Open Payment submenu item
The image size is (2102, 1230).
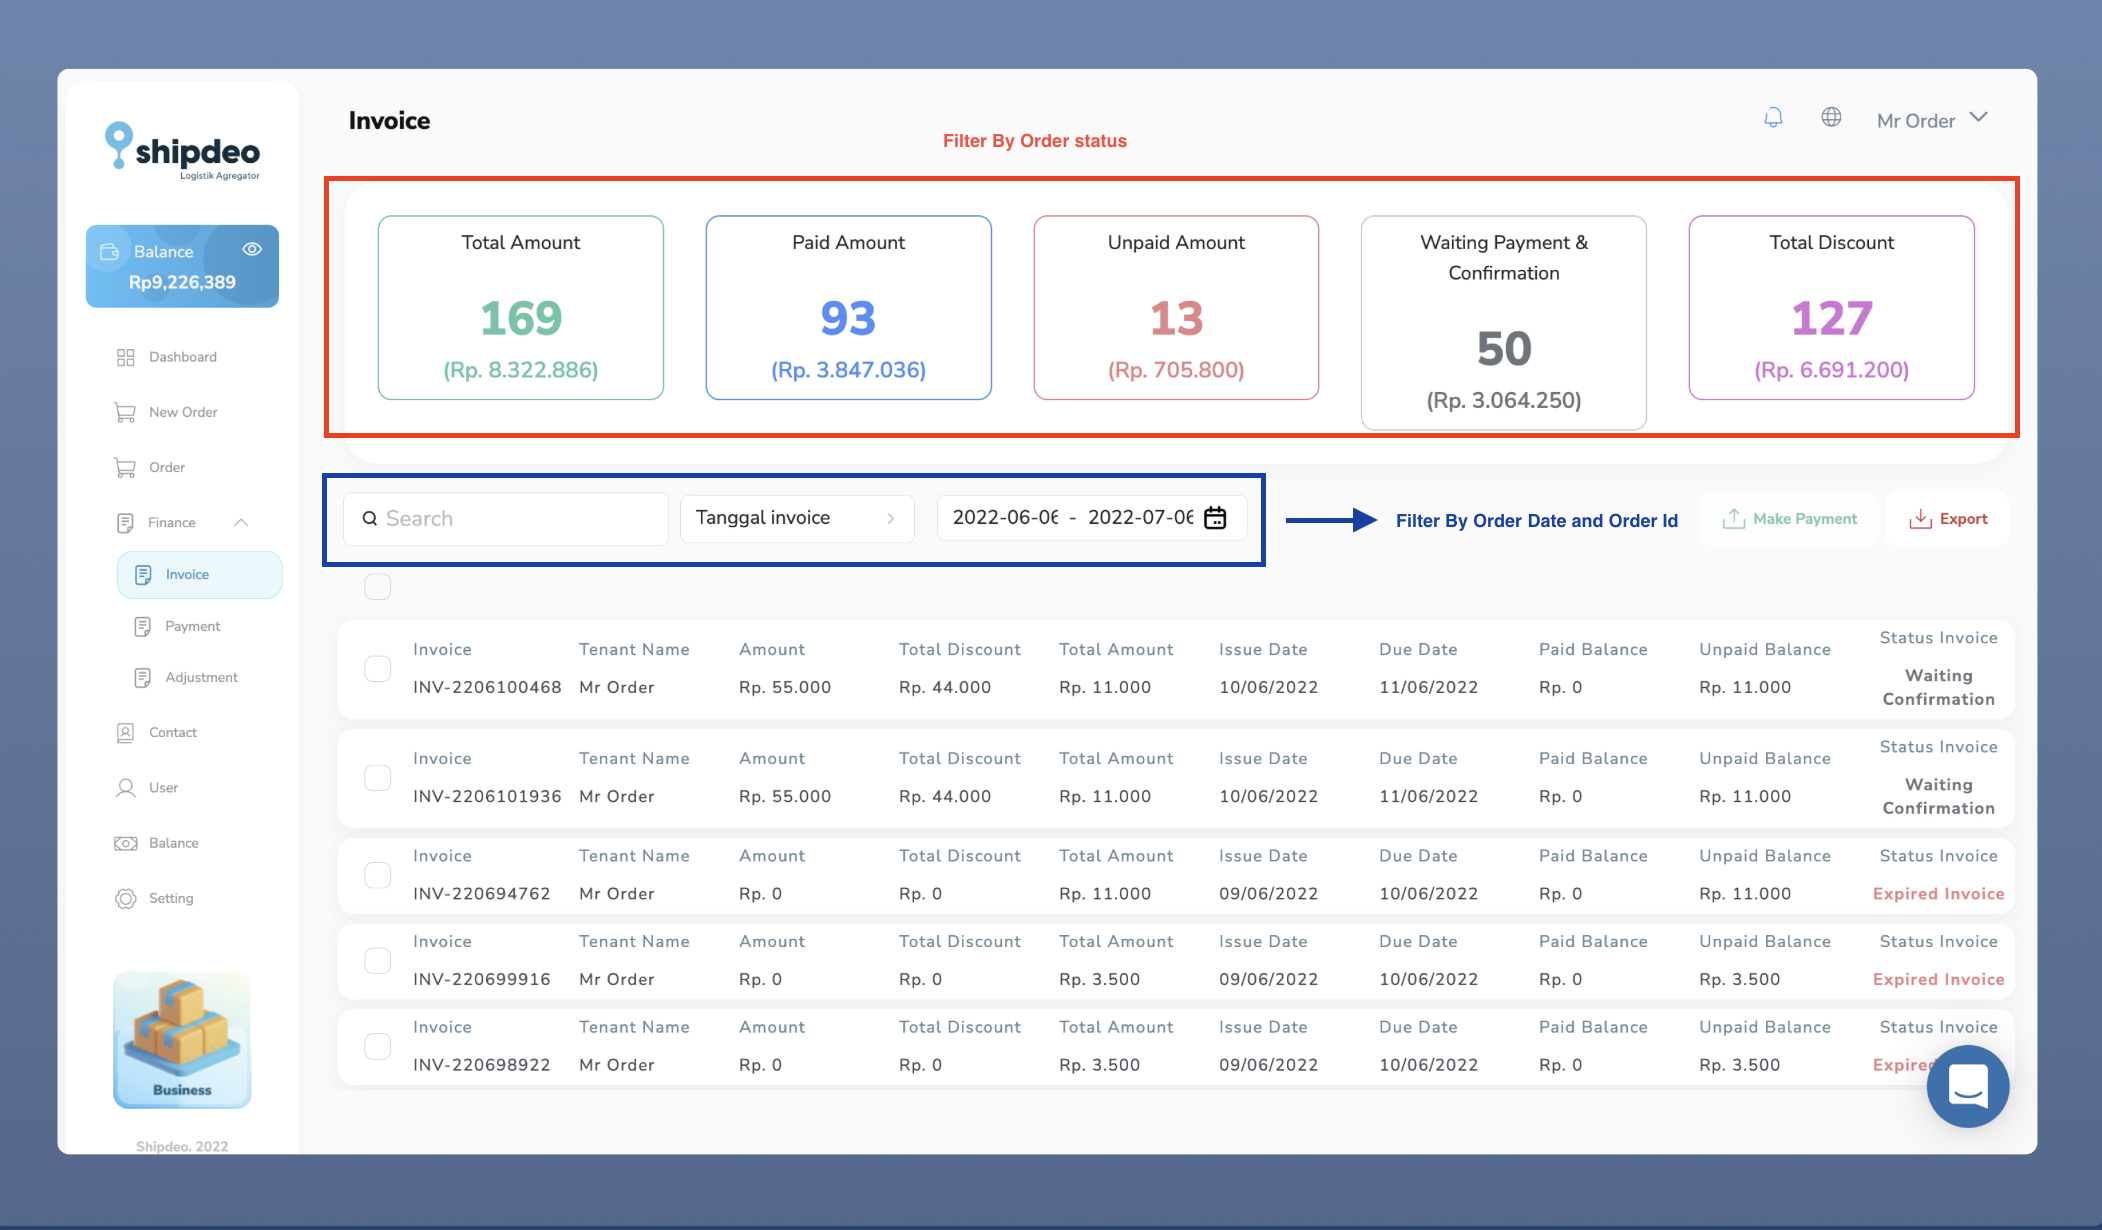click(x=192, y=626)
